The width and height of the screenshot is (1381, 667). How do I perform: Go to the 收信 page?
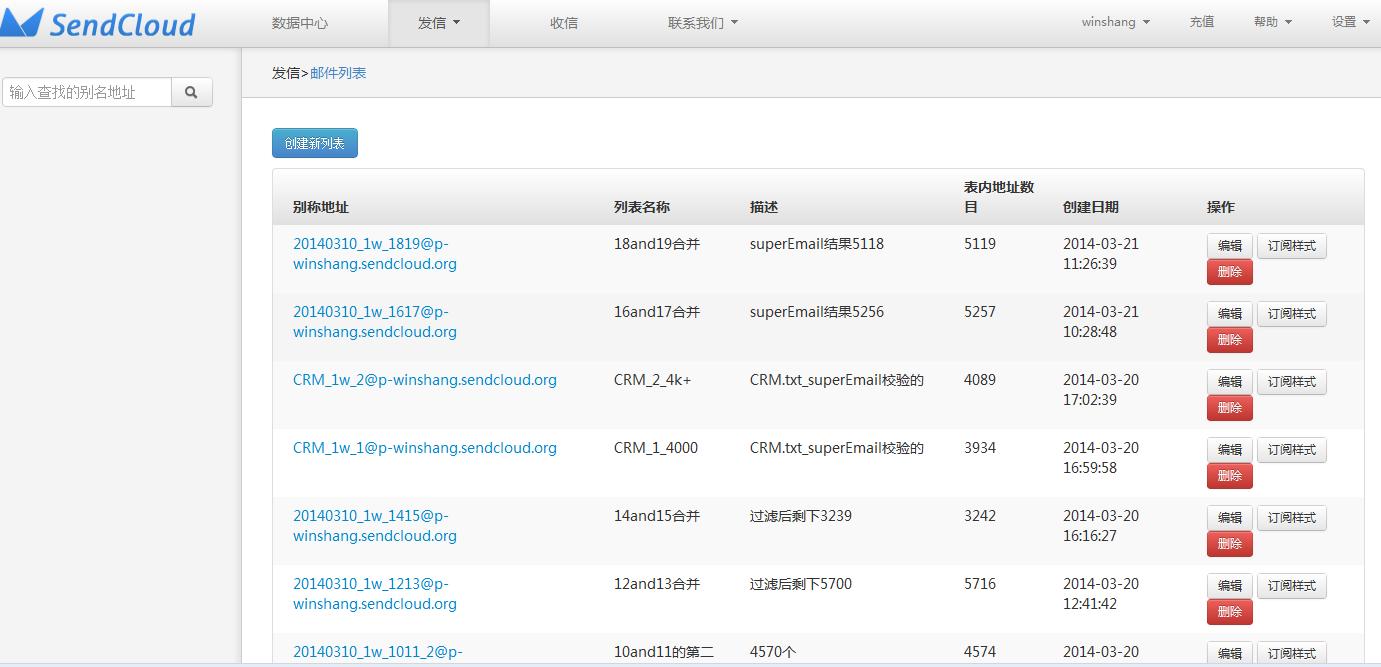click(564, 22)
